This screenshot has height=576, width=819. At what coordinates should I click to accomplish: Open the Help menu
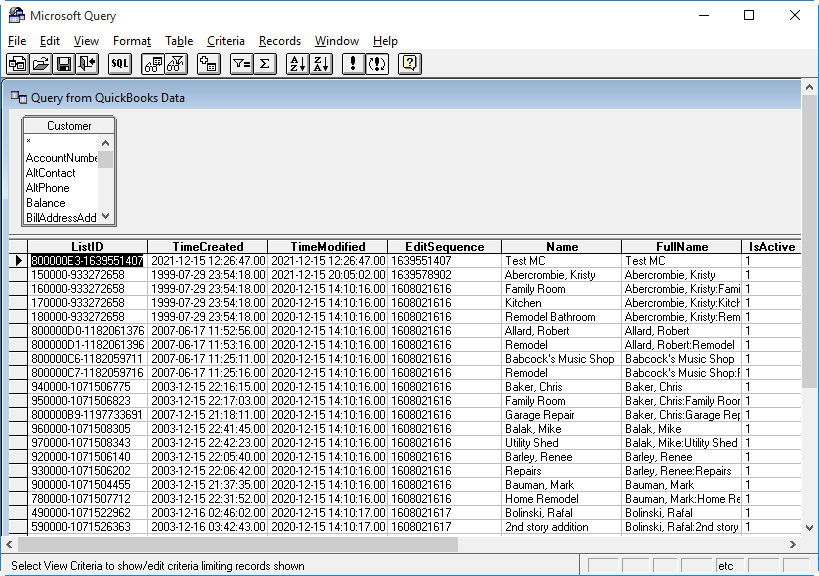click(x=385, y=41)
